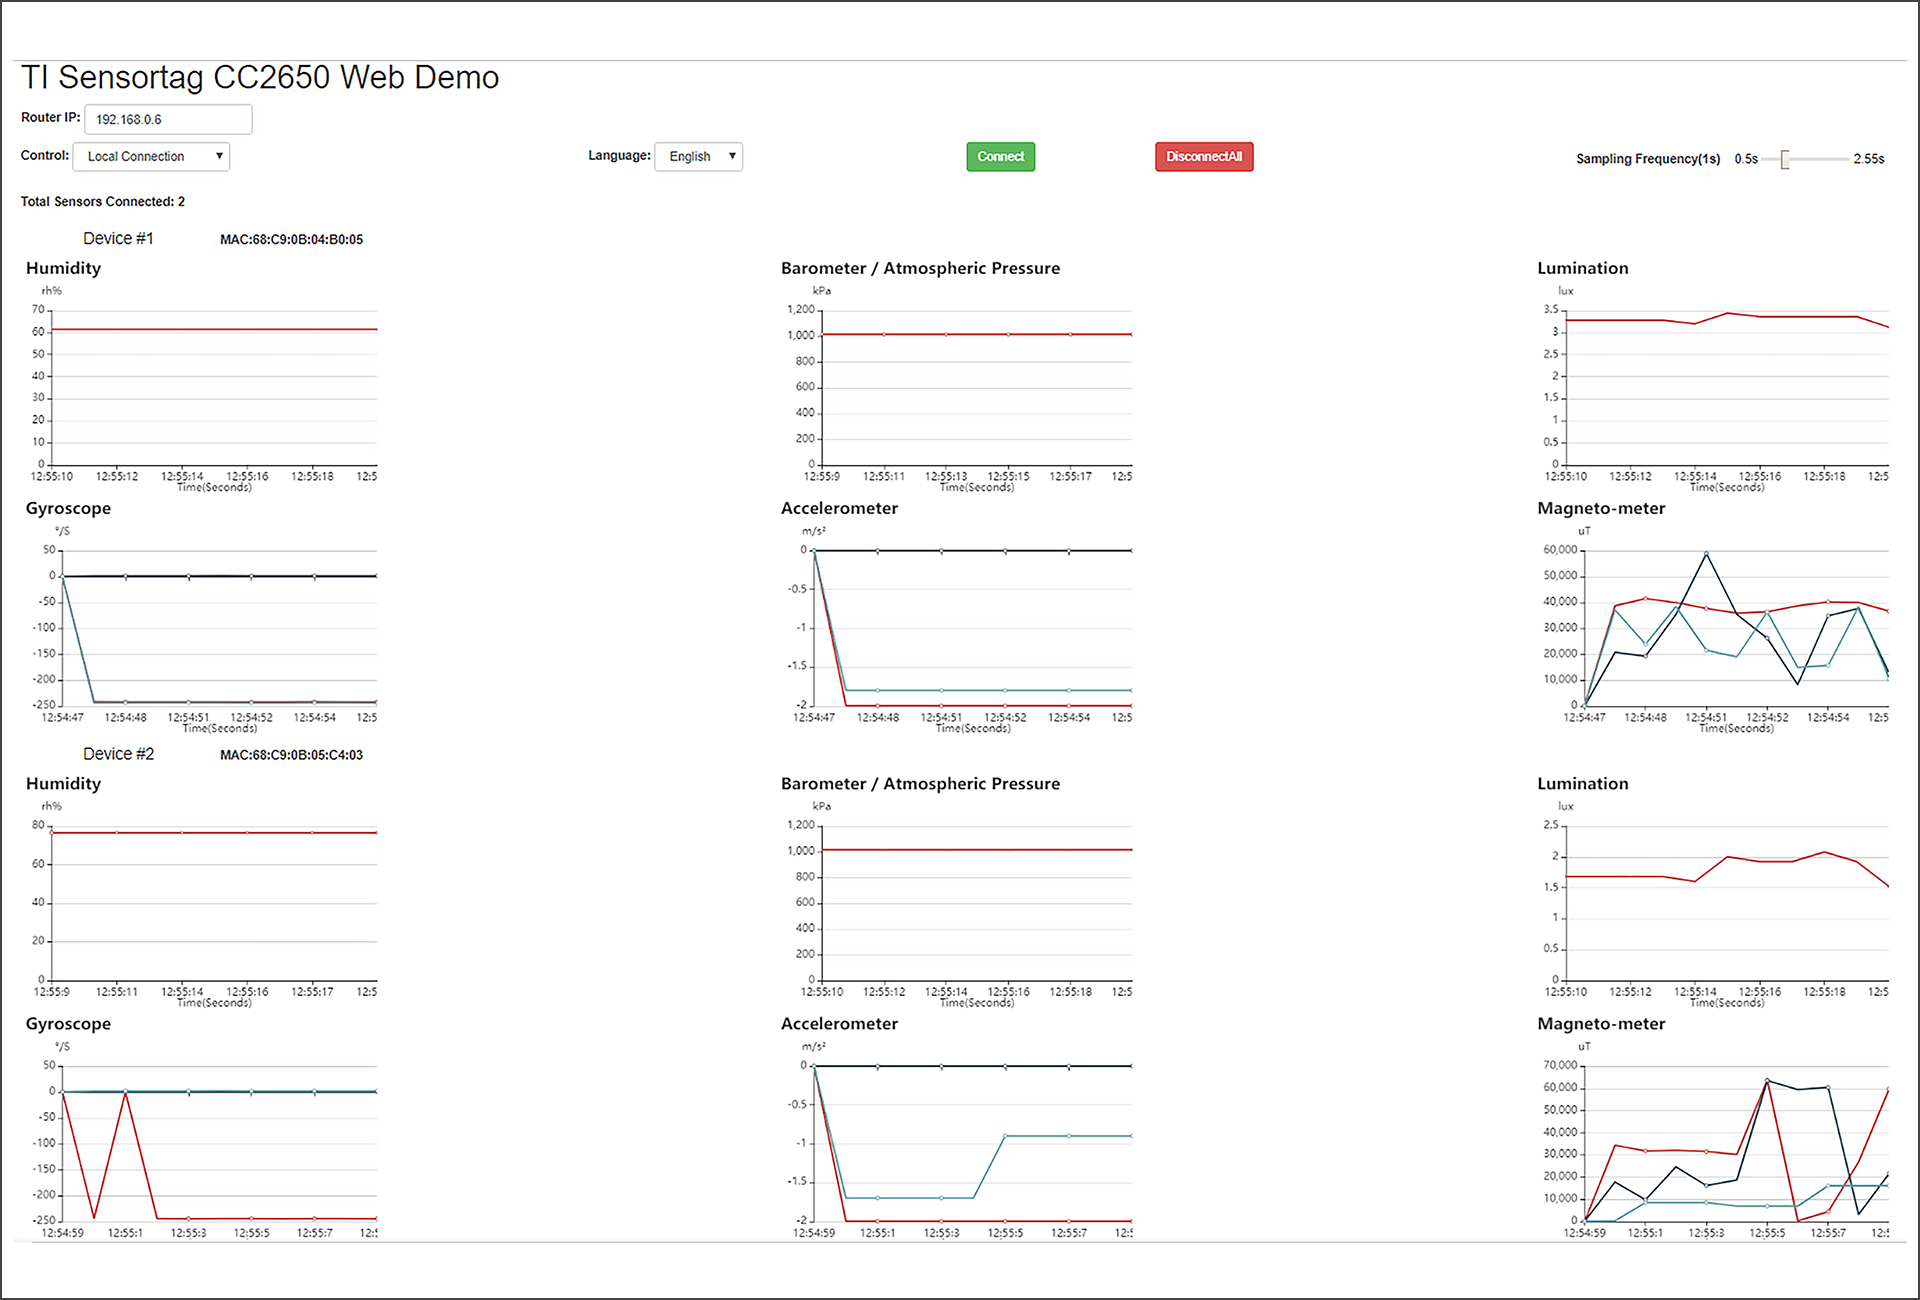Click the Sampling Frequency(1s) label
1920x1300 pixels.
(1648, 159)
